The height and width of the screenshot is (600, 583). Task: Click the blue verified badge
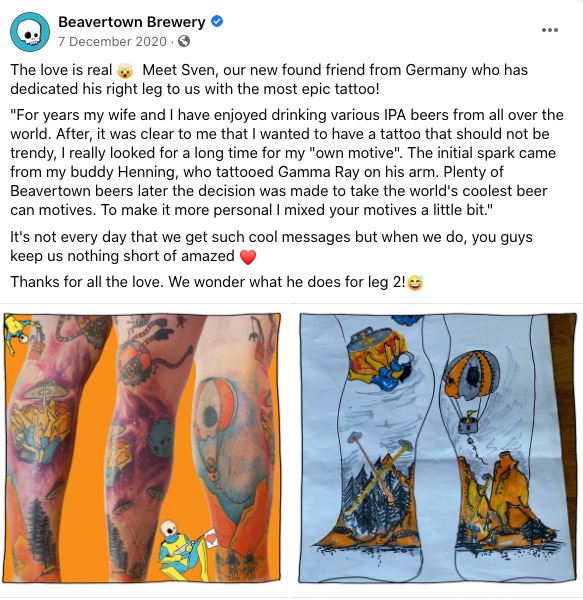point(217,21)
